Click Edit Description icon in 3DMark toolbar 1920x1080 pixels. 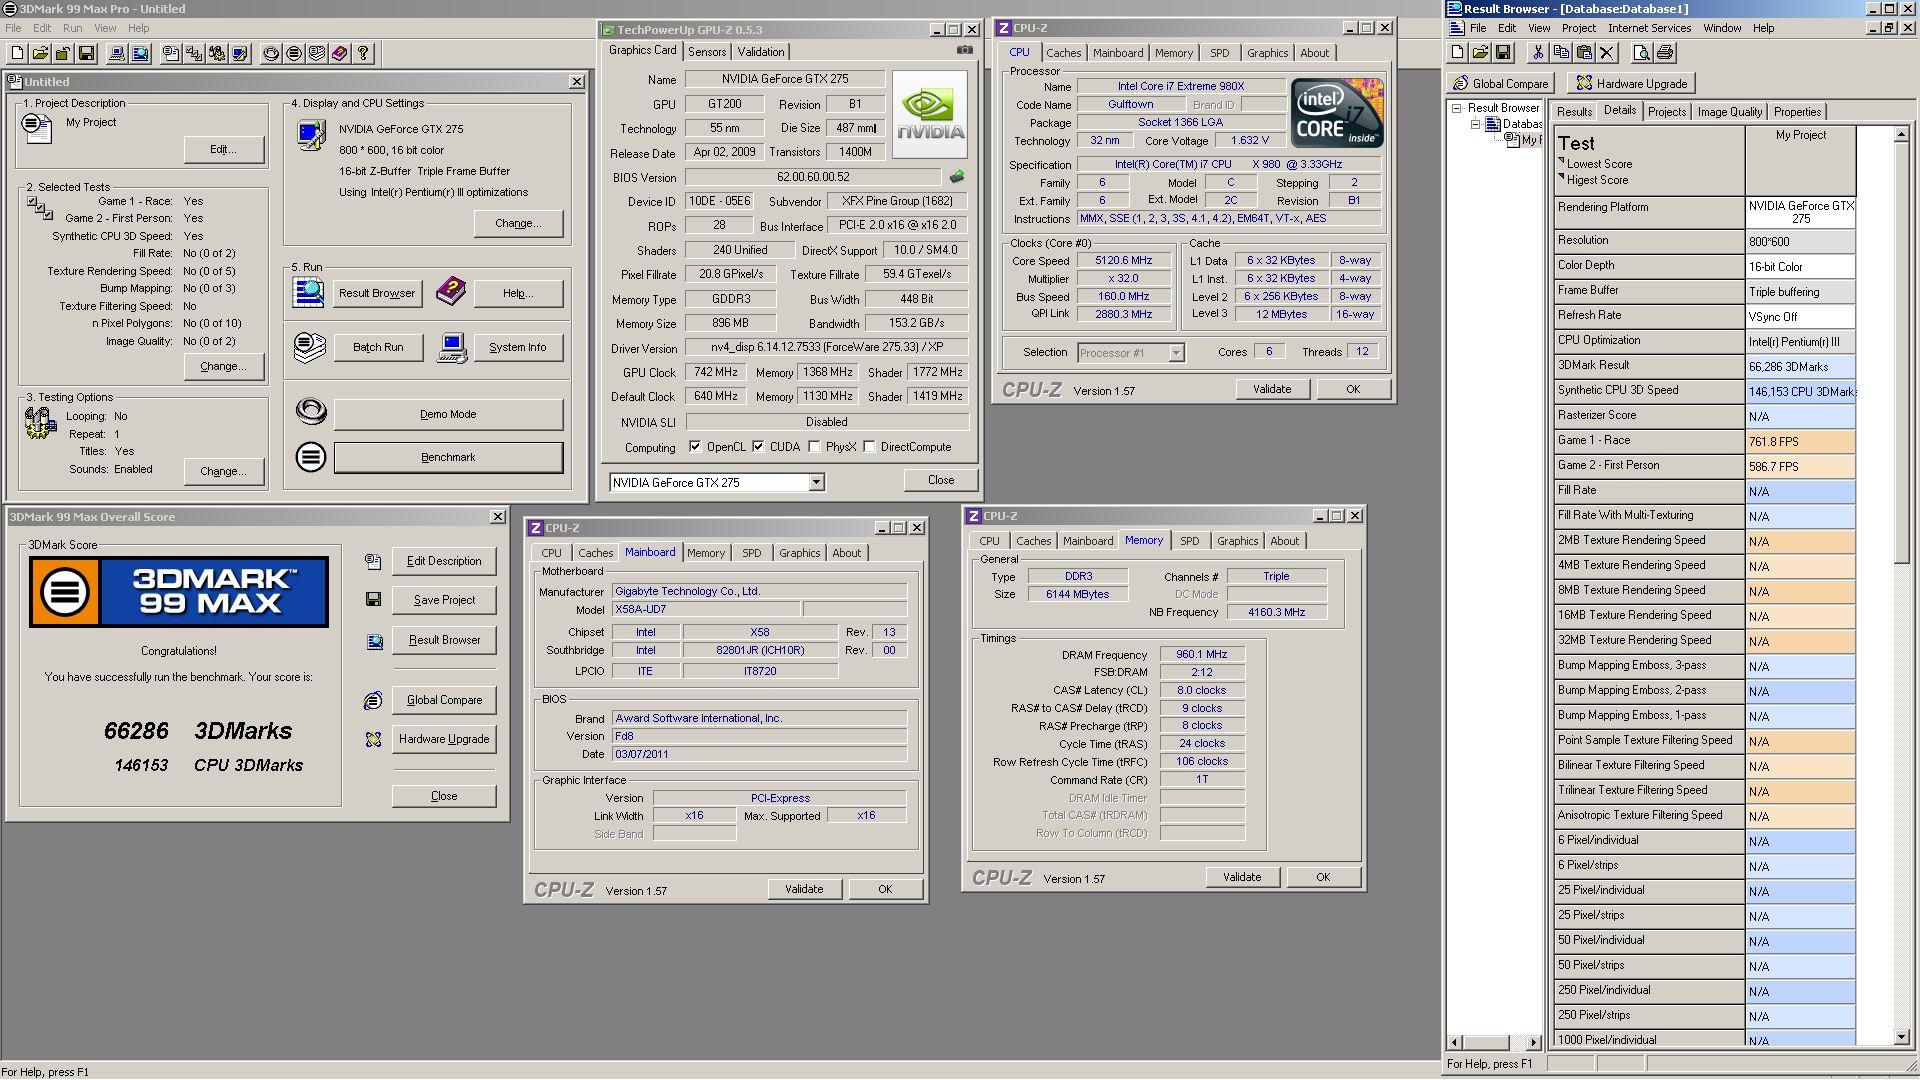point(171,54)
